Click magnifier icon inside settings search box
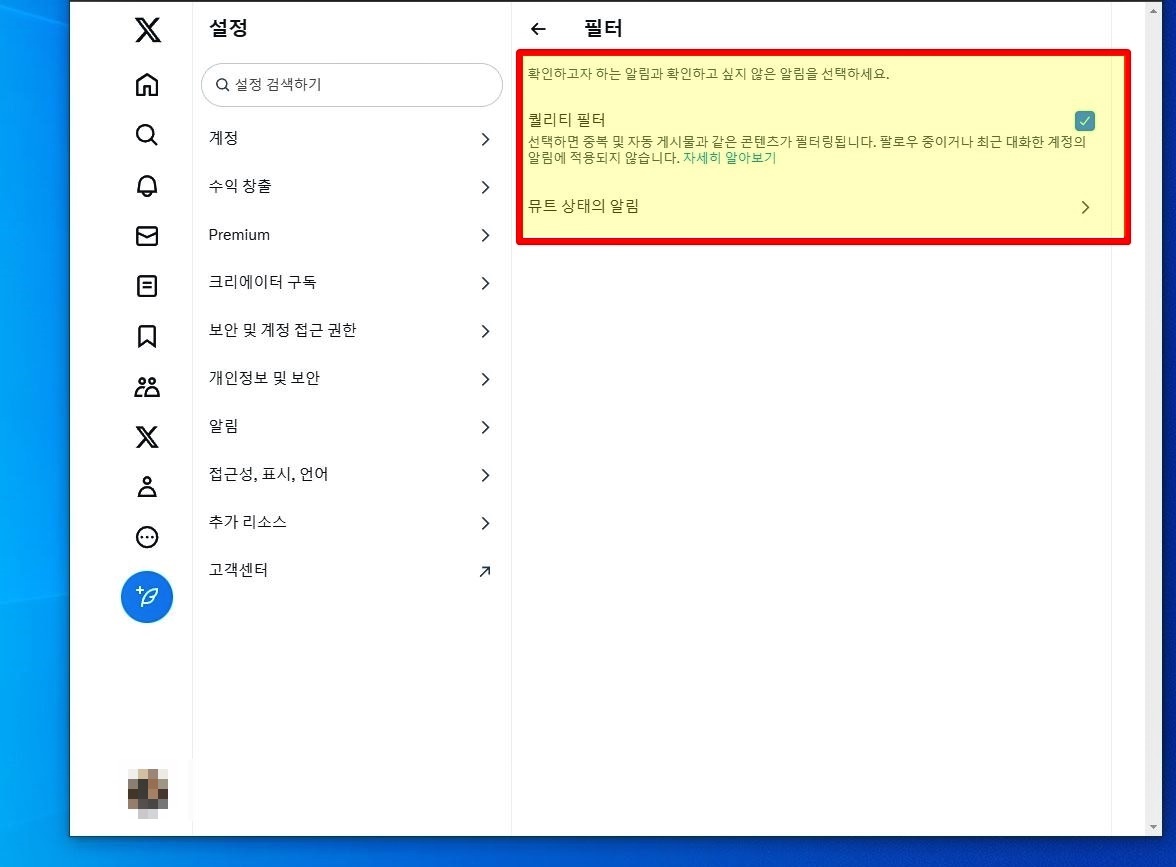The image size is (1176, 867). pyautogui.click(x=223, y=85)
